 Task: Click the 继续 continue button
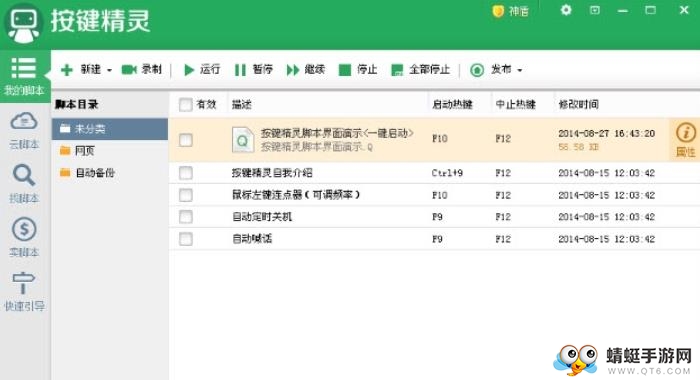click(306, 70)
